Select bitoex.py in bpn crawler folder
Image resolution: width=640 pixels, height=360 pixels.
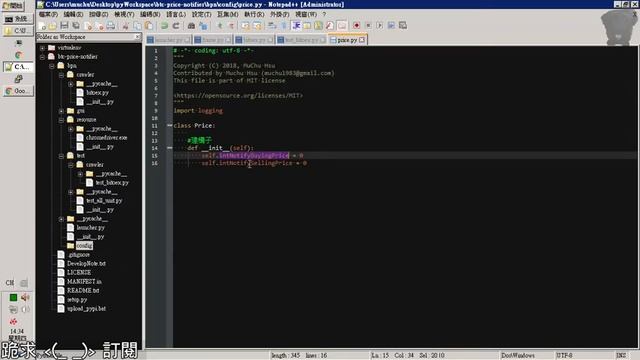click(x=97, y=93)
